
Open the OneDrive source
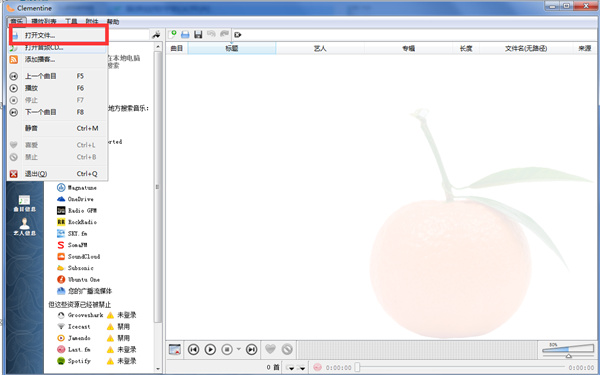[75, 199]
